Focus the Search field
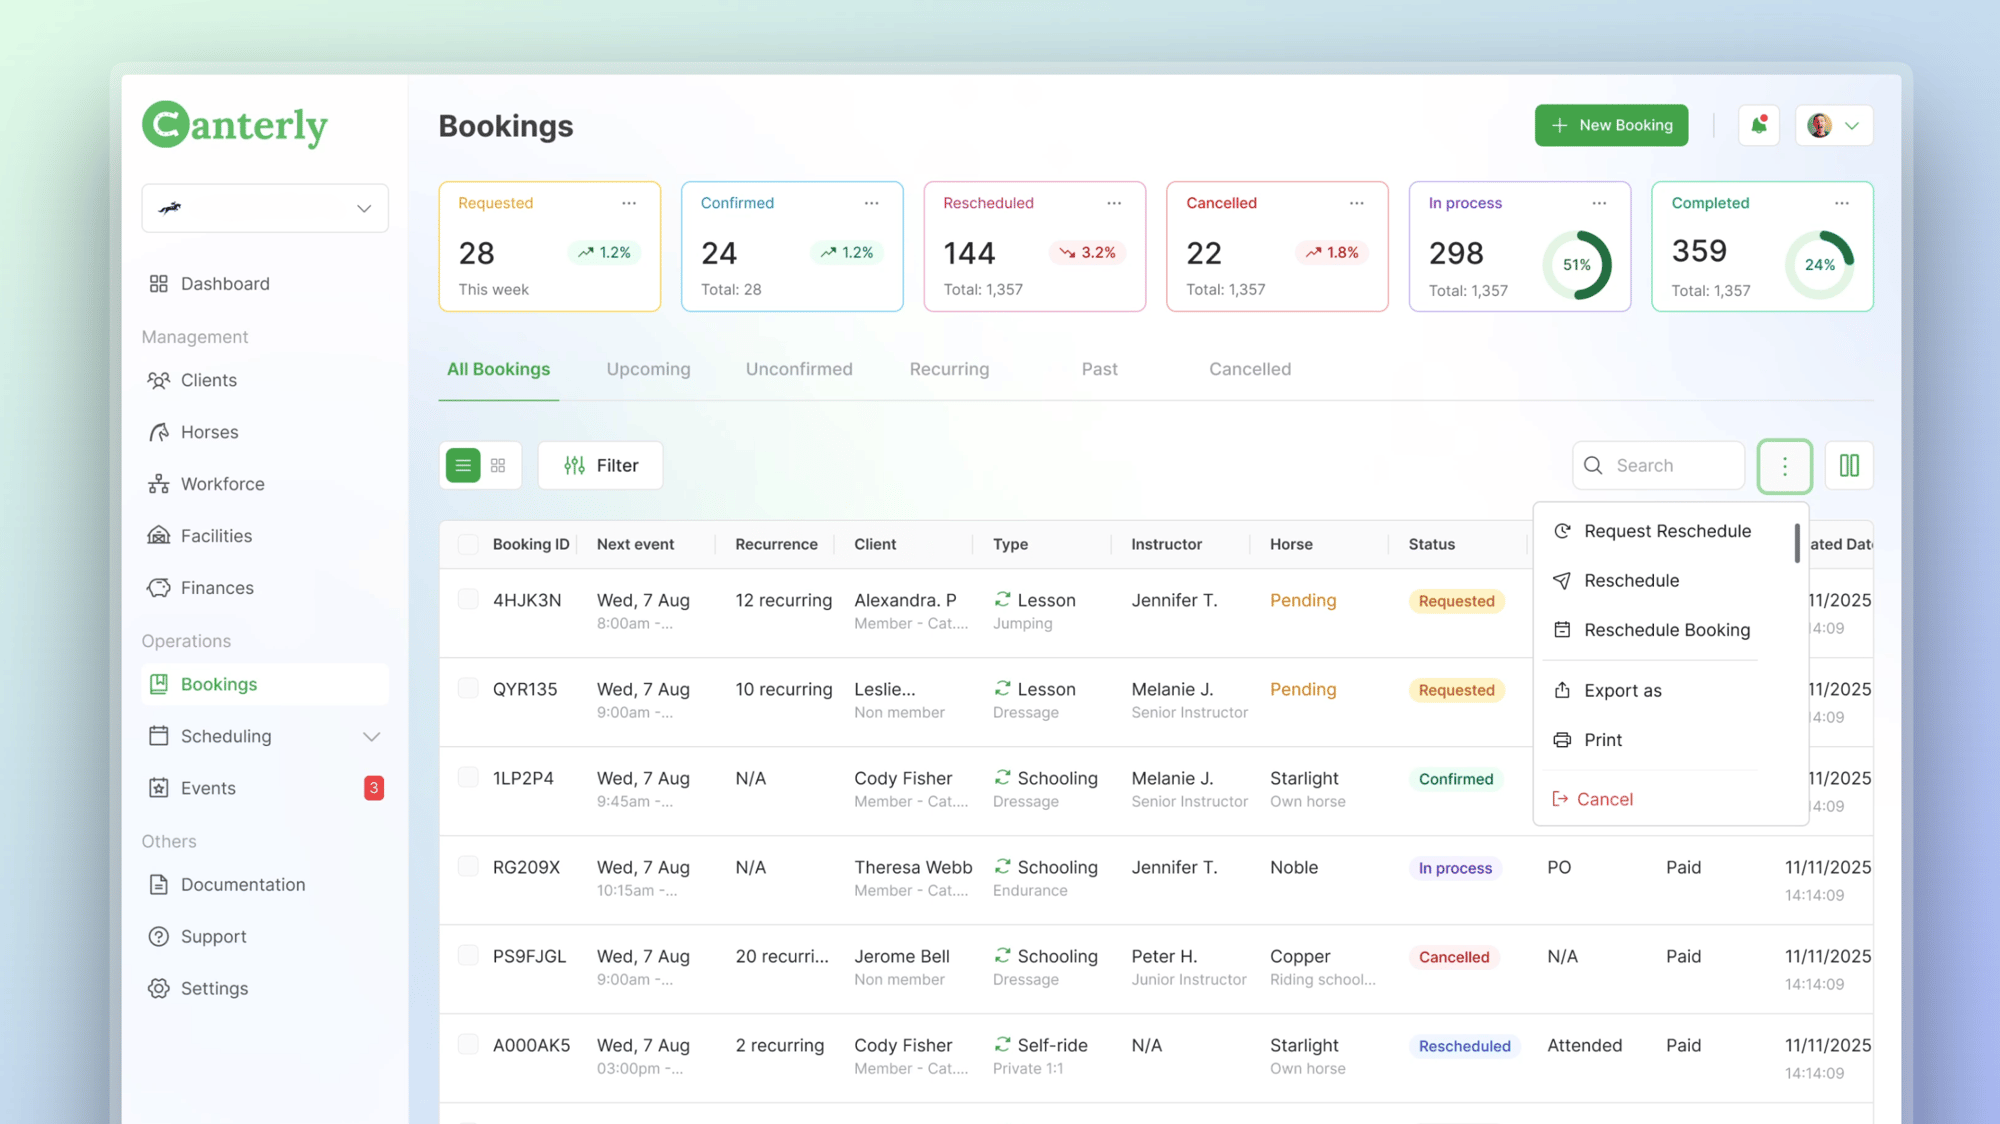Image resolution: width=2000 pixels, height=1124 pixels. [1658, 465]
